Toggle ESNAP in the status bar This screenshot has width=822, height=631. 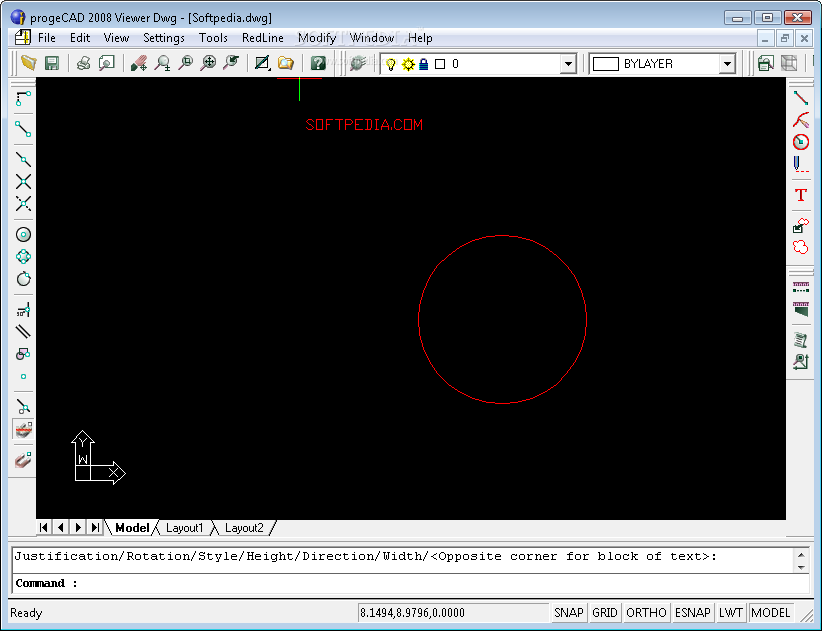[x=693, y=613]
